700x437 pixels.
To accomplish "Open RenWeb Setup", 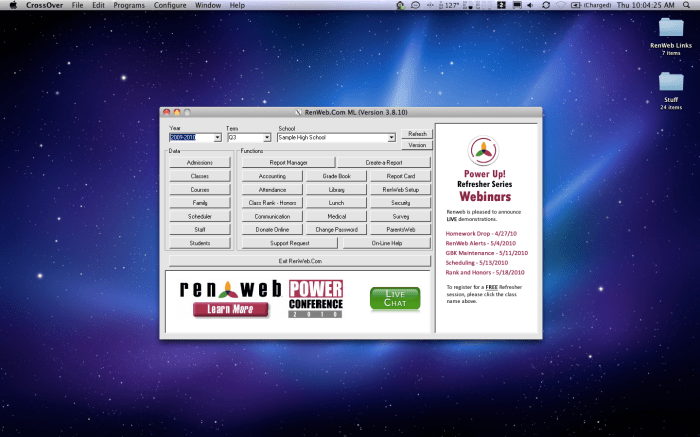I will pyautogui.click(x=400, y=189).
